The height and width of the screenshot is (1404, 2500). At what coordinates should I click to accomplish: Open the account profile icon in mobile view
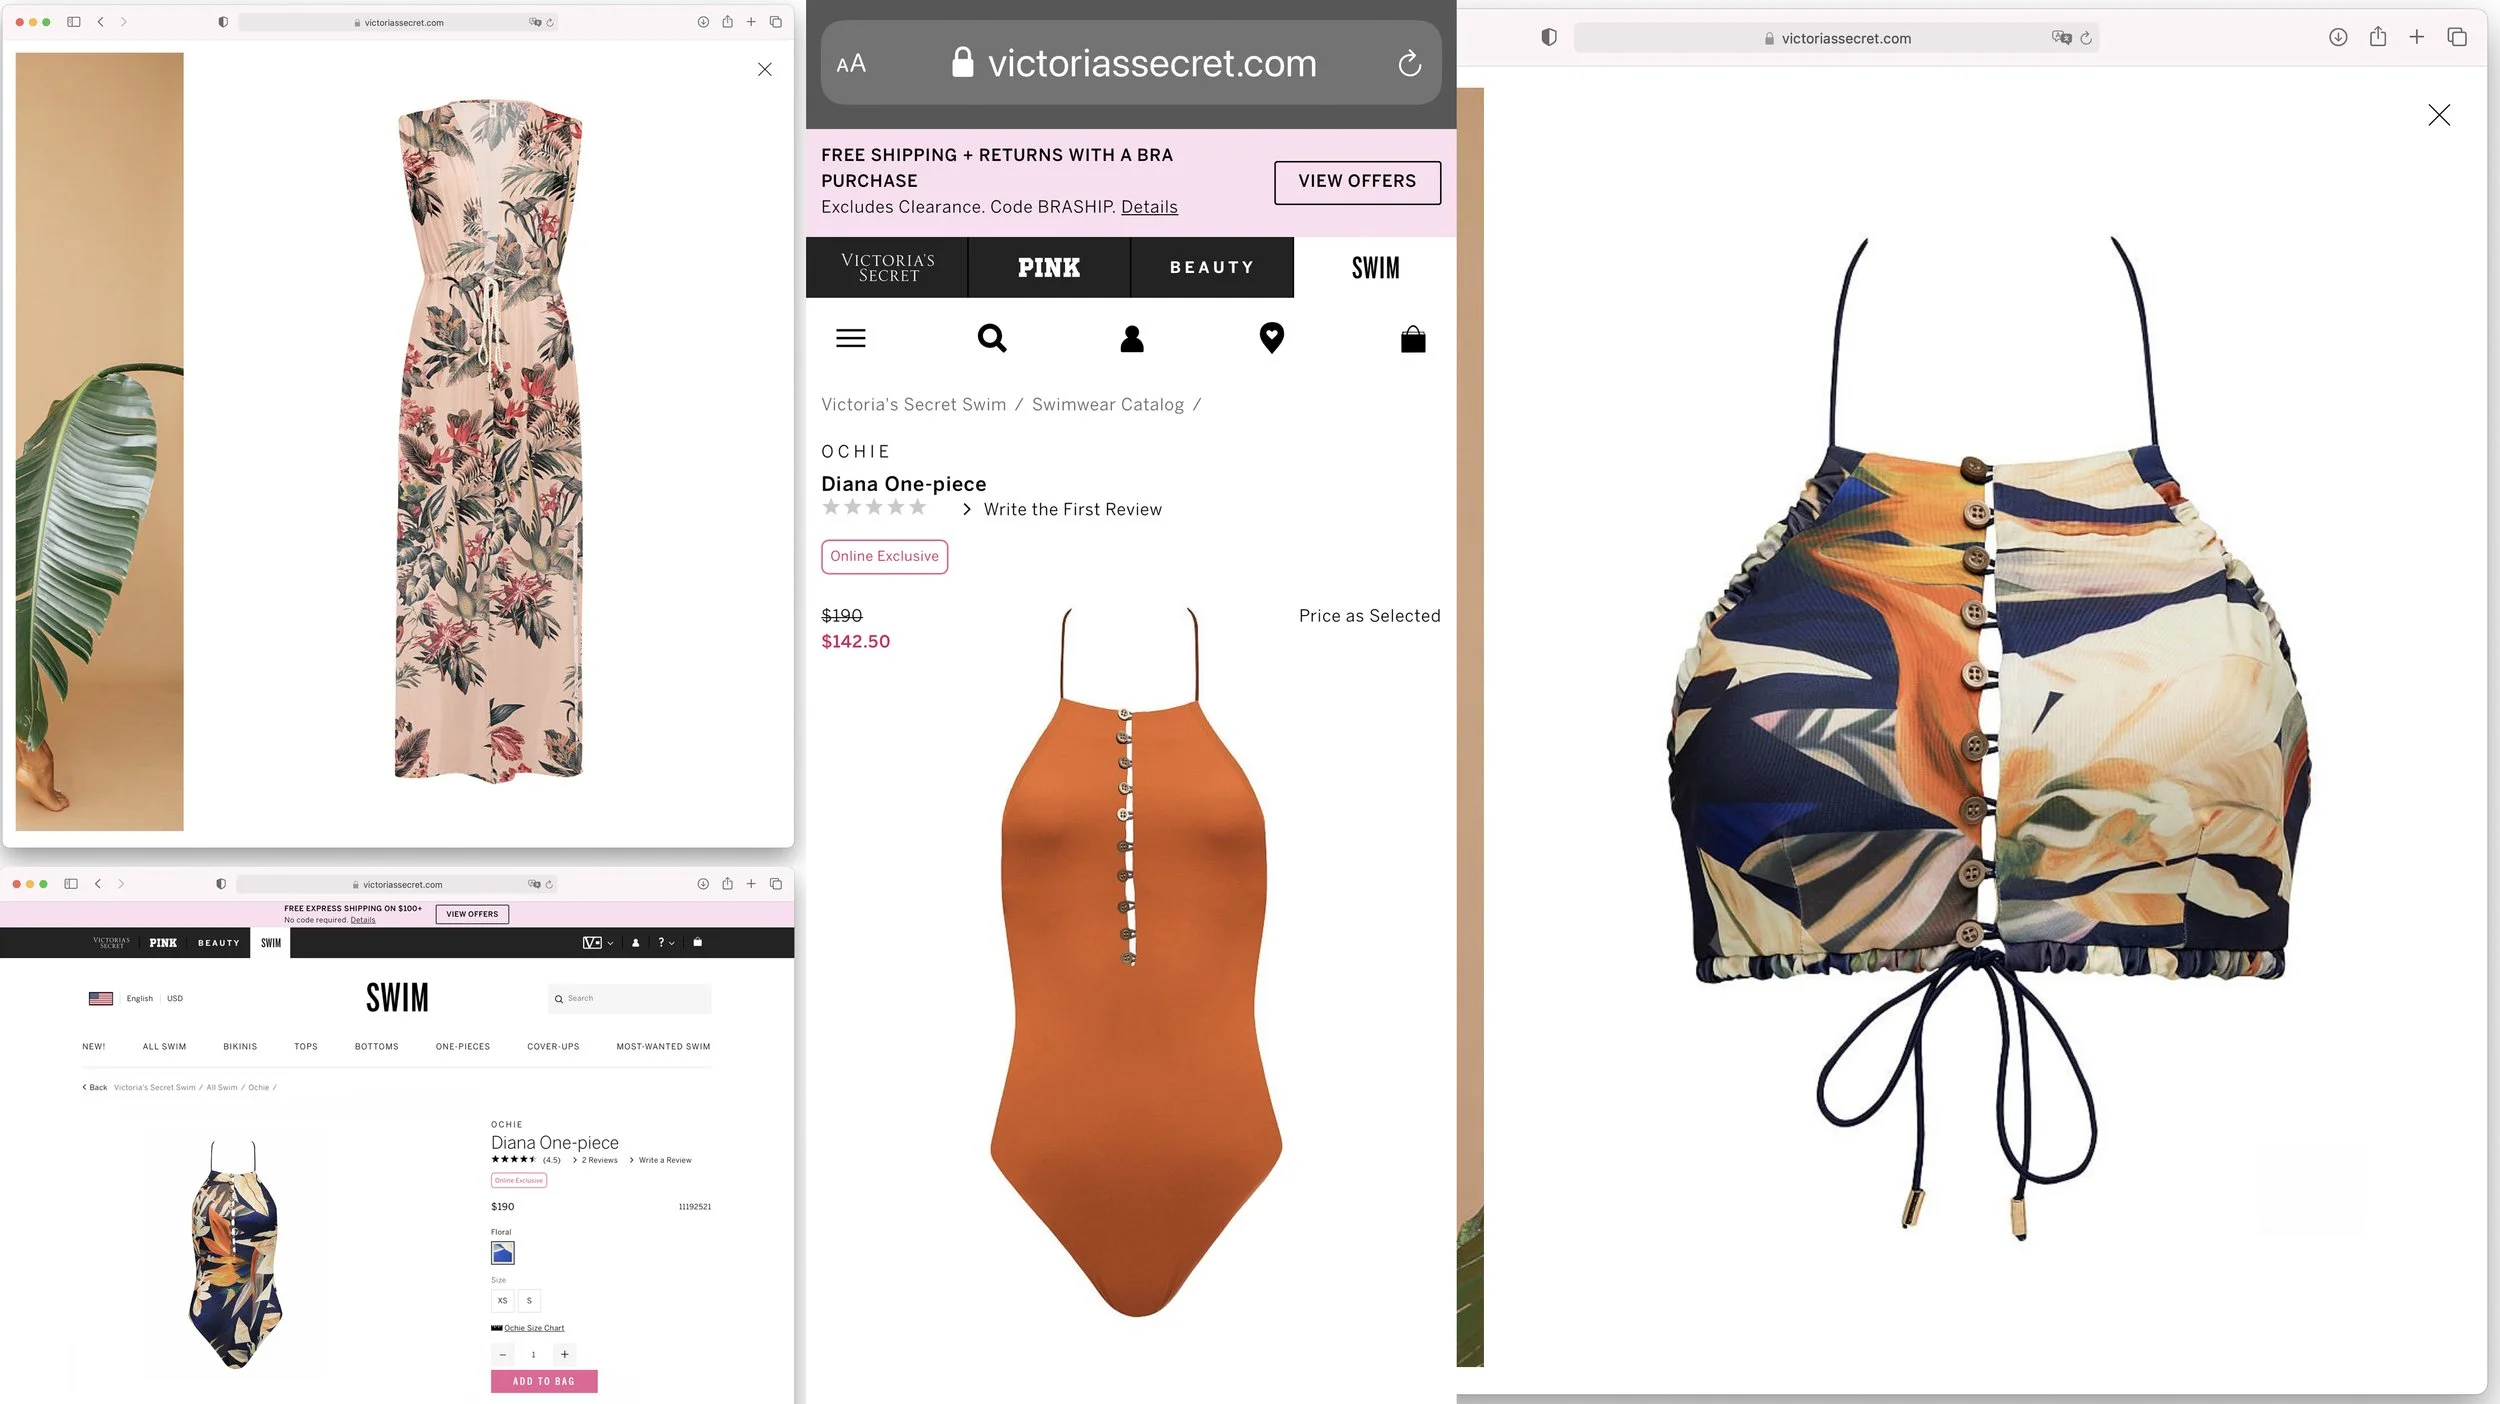[1131, 339]
